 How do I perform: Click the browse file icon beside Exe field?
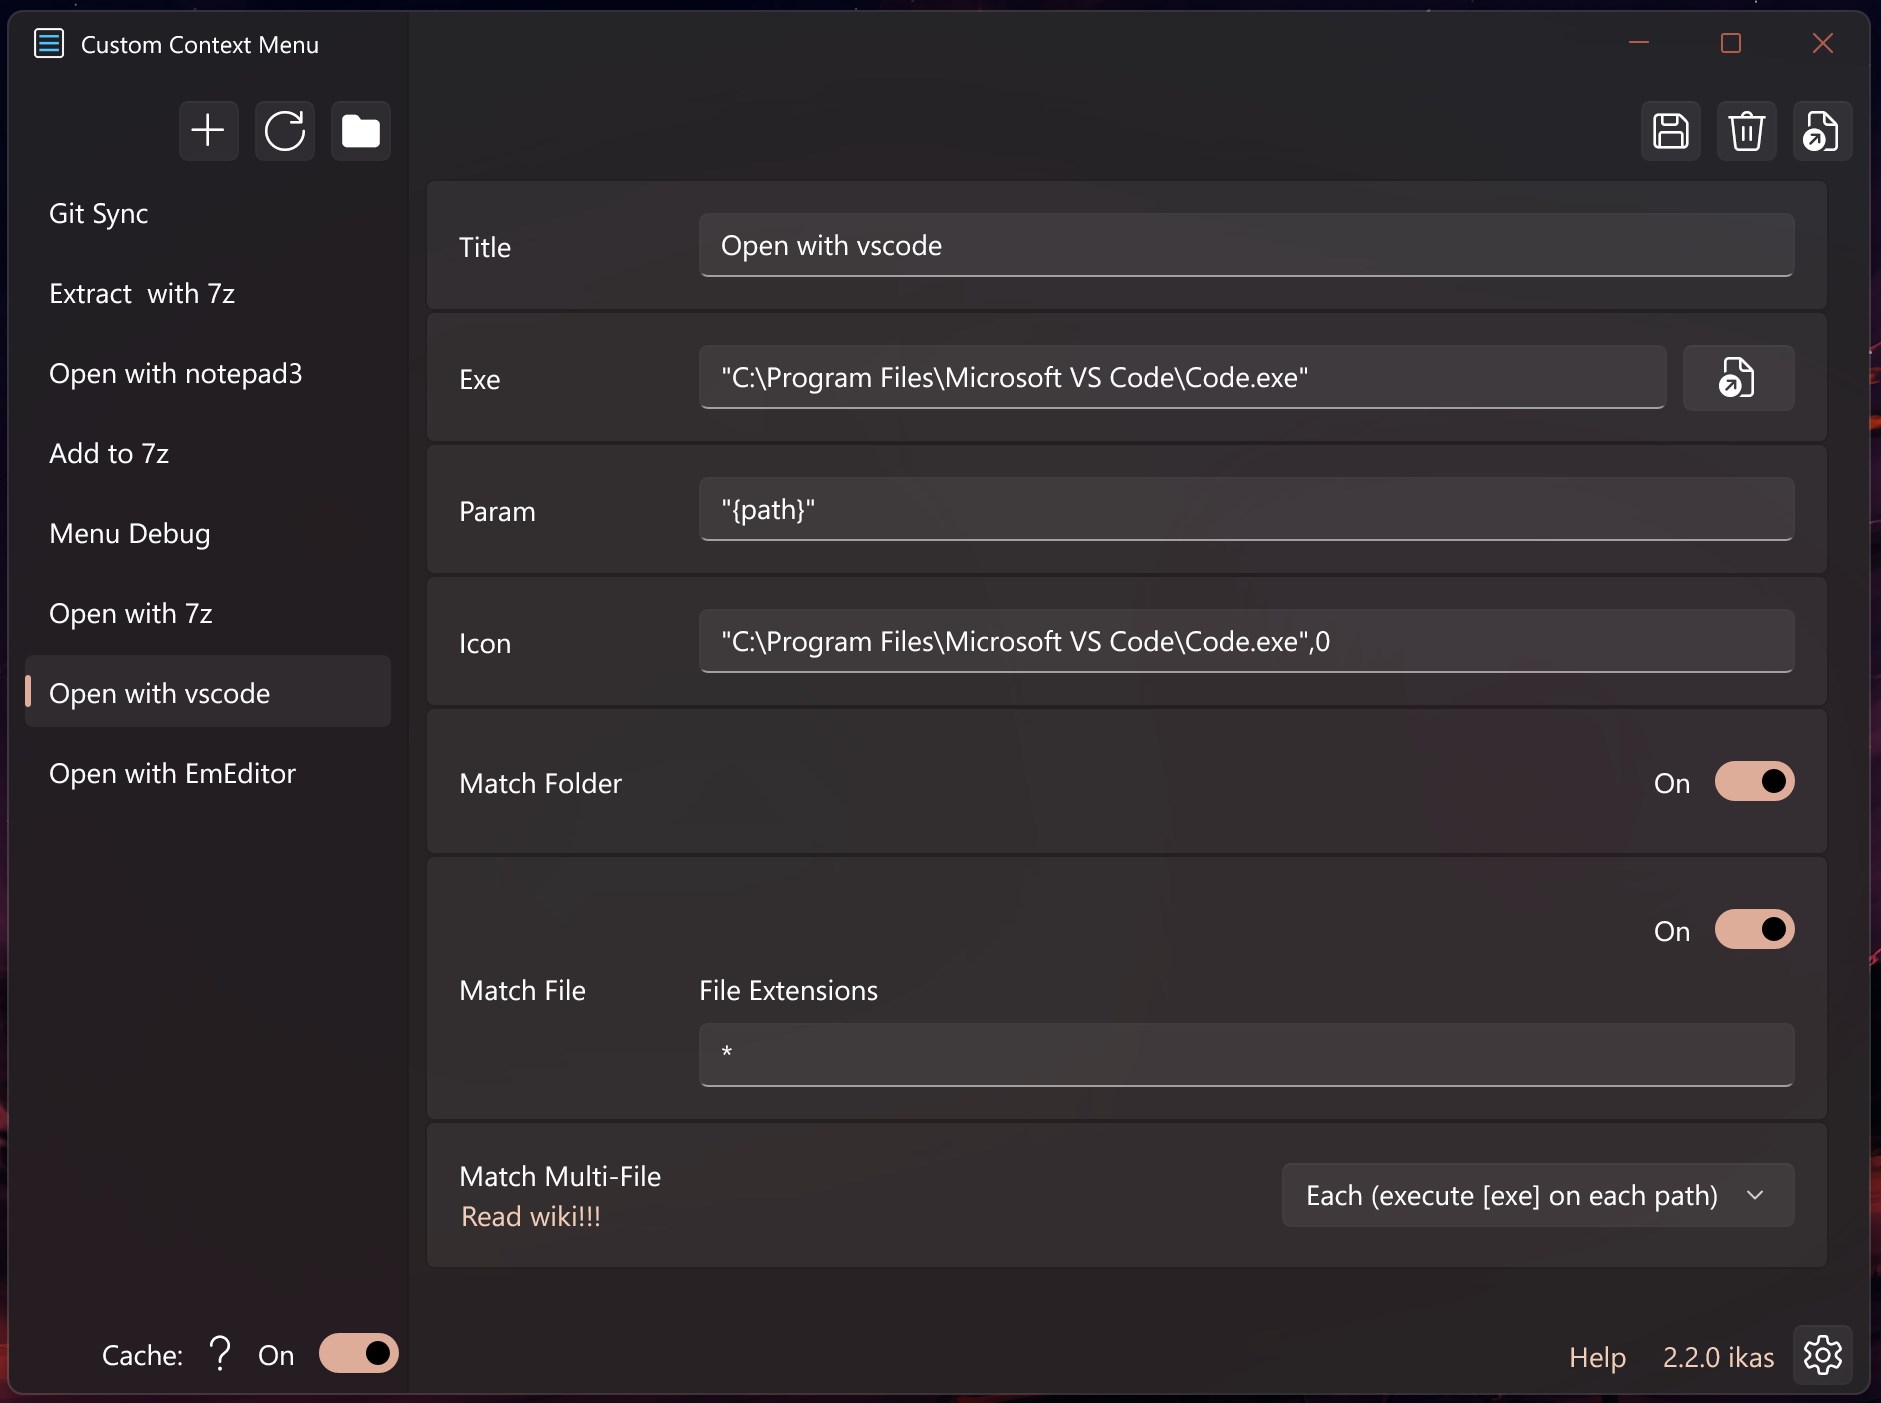pos(1738,378)
